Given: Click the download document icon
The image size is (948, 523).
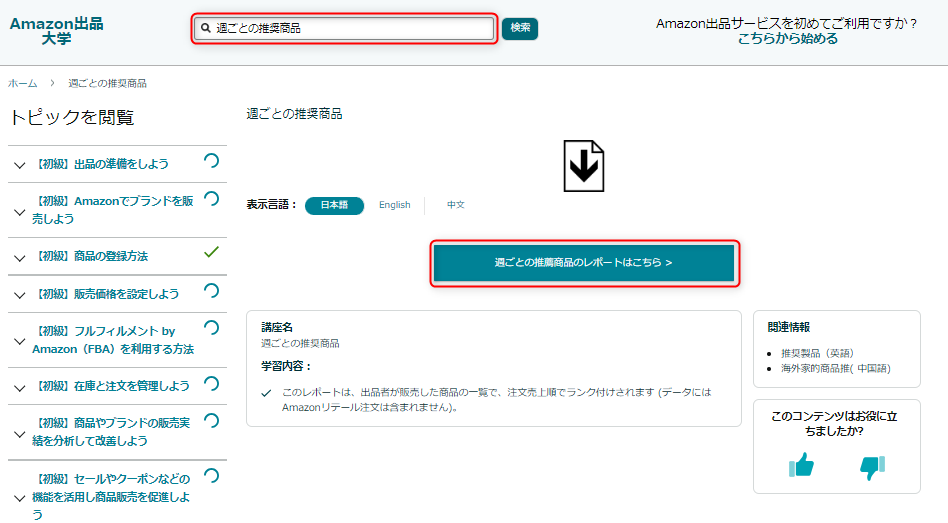Looking at the screenshot, I should click(583, 166).
